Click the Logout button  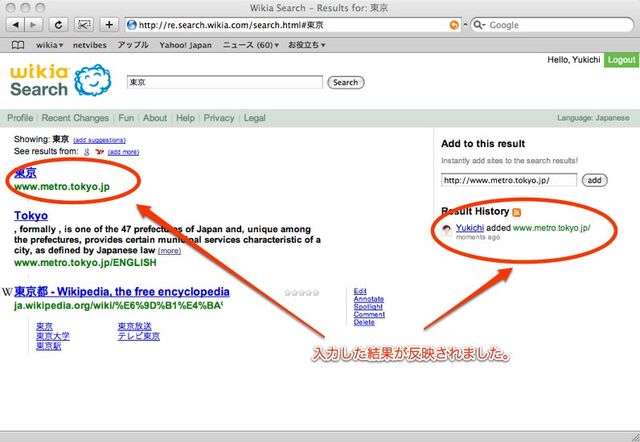(x=622, y=60)
